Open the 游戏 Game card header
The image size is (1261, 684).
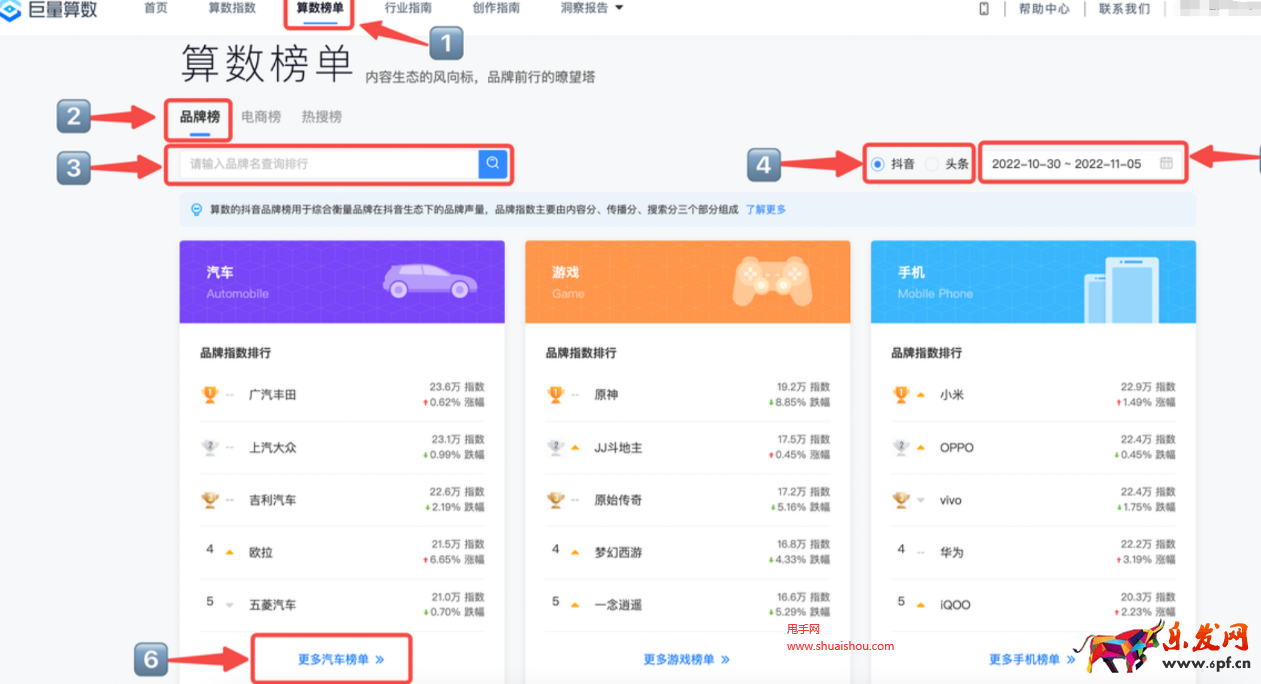(688, 282)
